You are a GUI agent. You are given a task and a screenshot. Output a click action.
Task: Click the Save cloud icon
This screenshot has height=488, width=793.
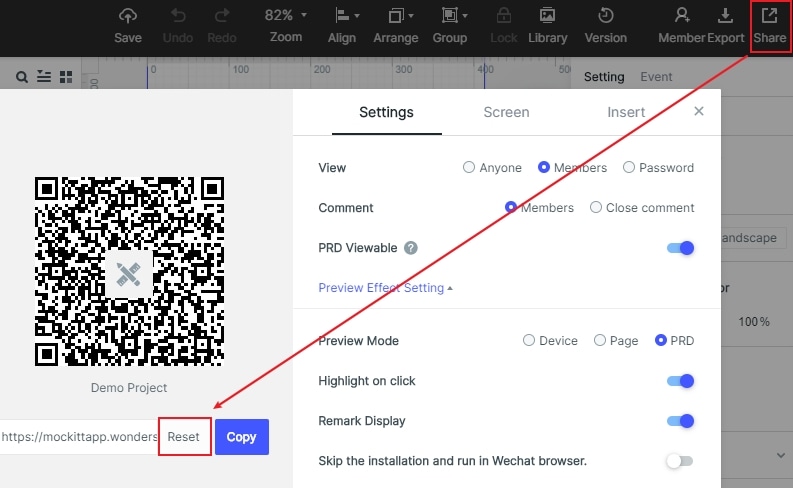point(127,16)
